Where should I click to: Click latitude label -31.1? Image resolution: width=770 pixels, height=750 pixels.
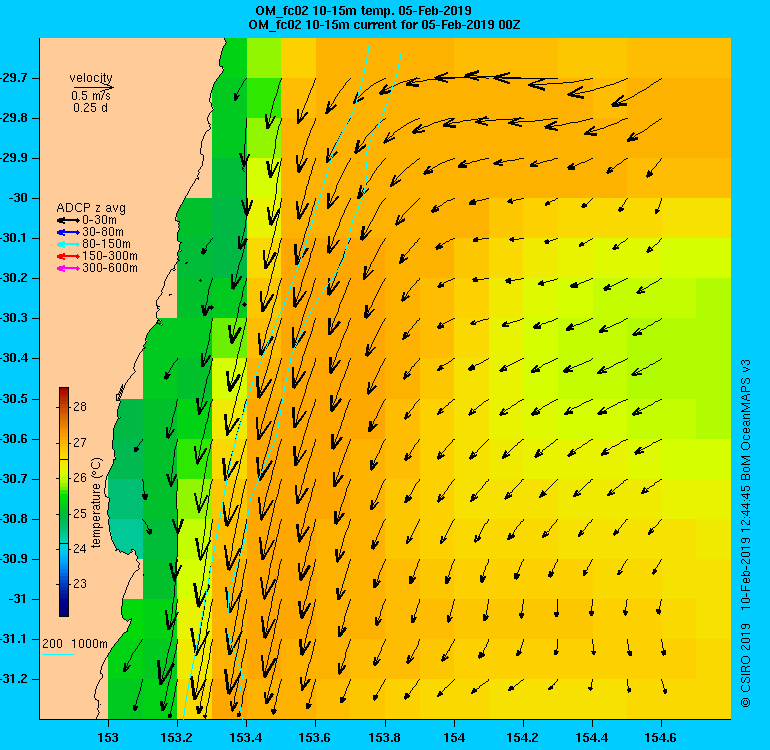click(14, 639)
